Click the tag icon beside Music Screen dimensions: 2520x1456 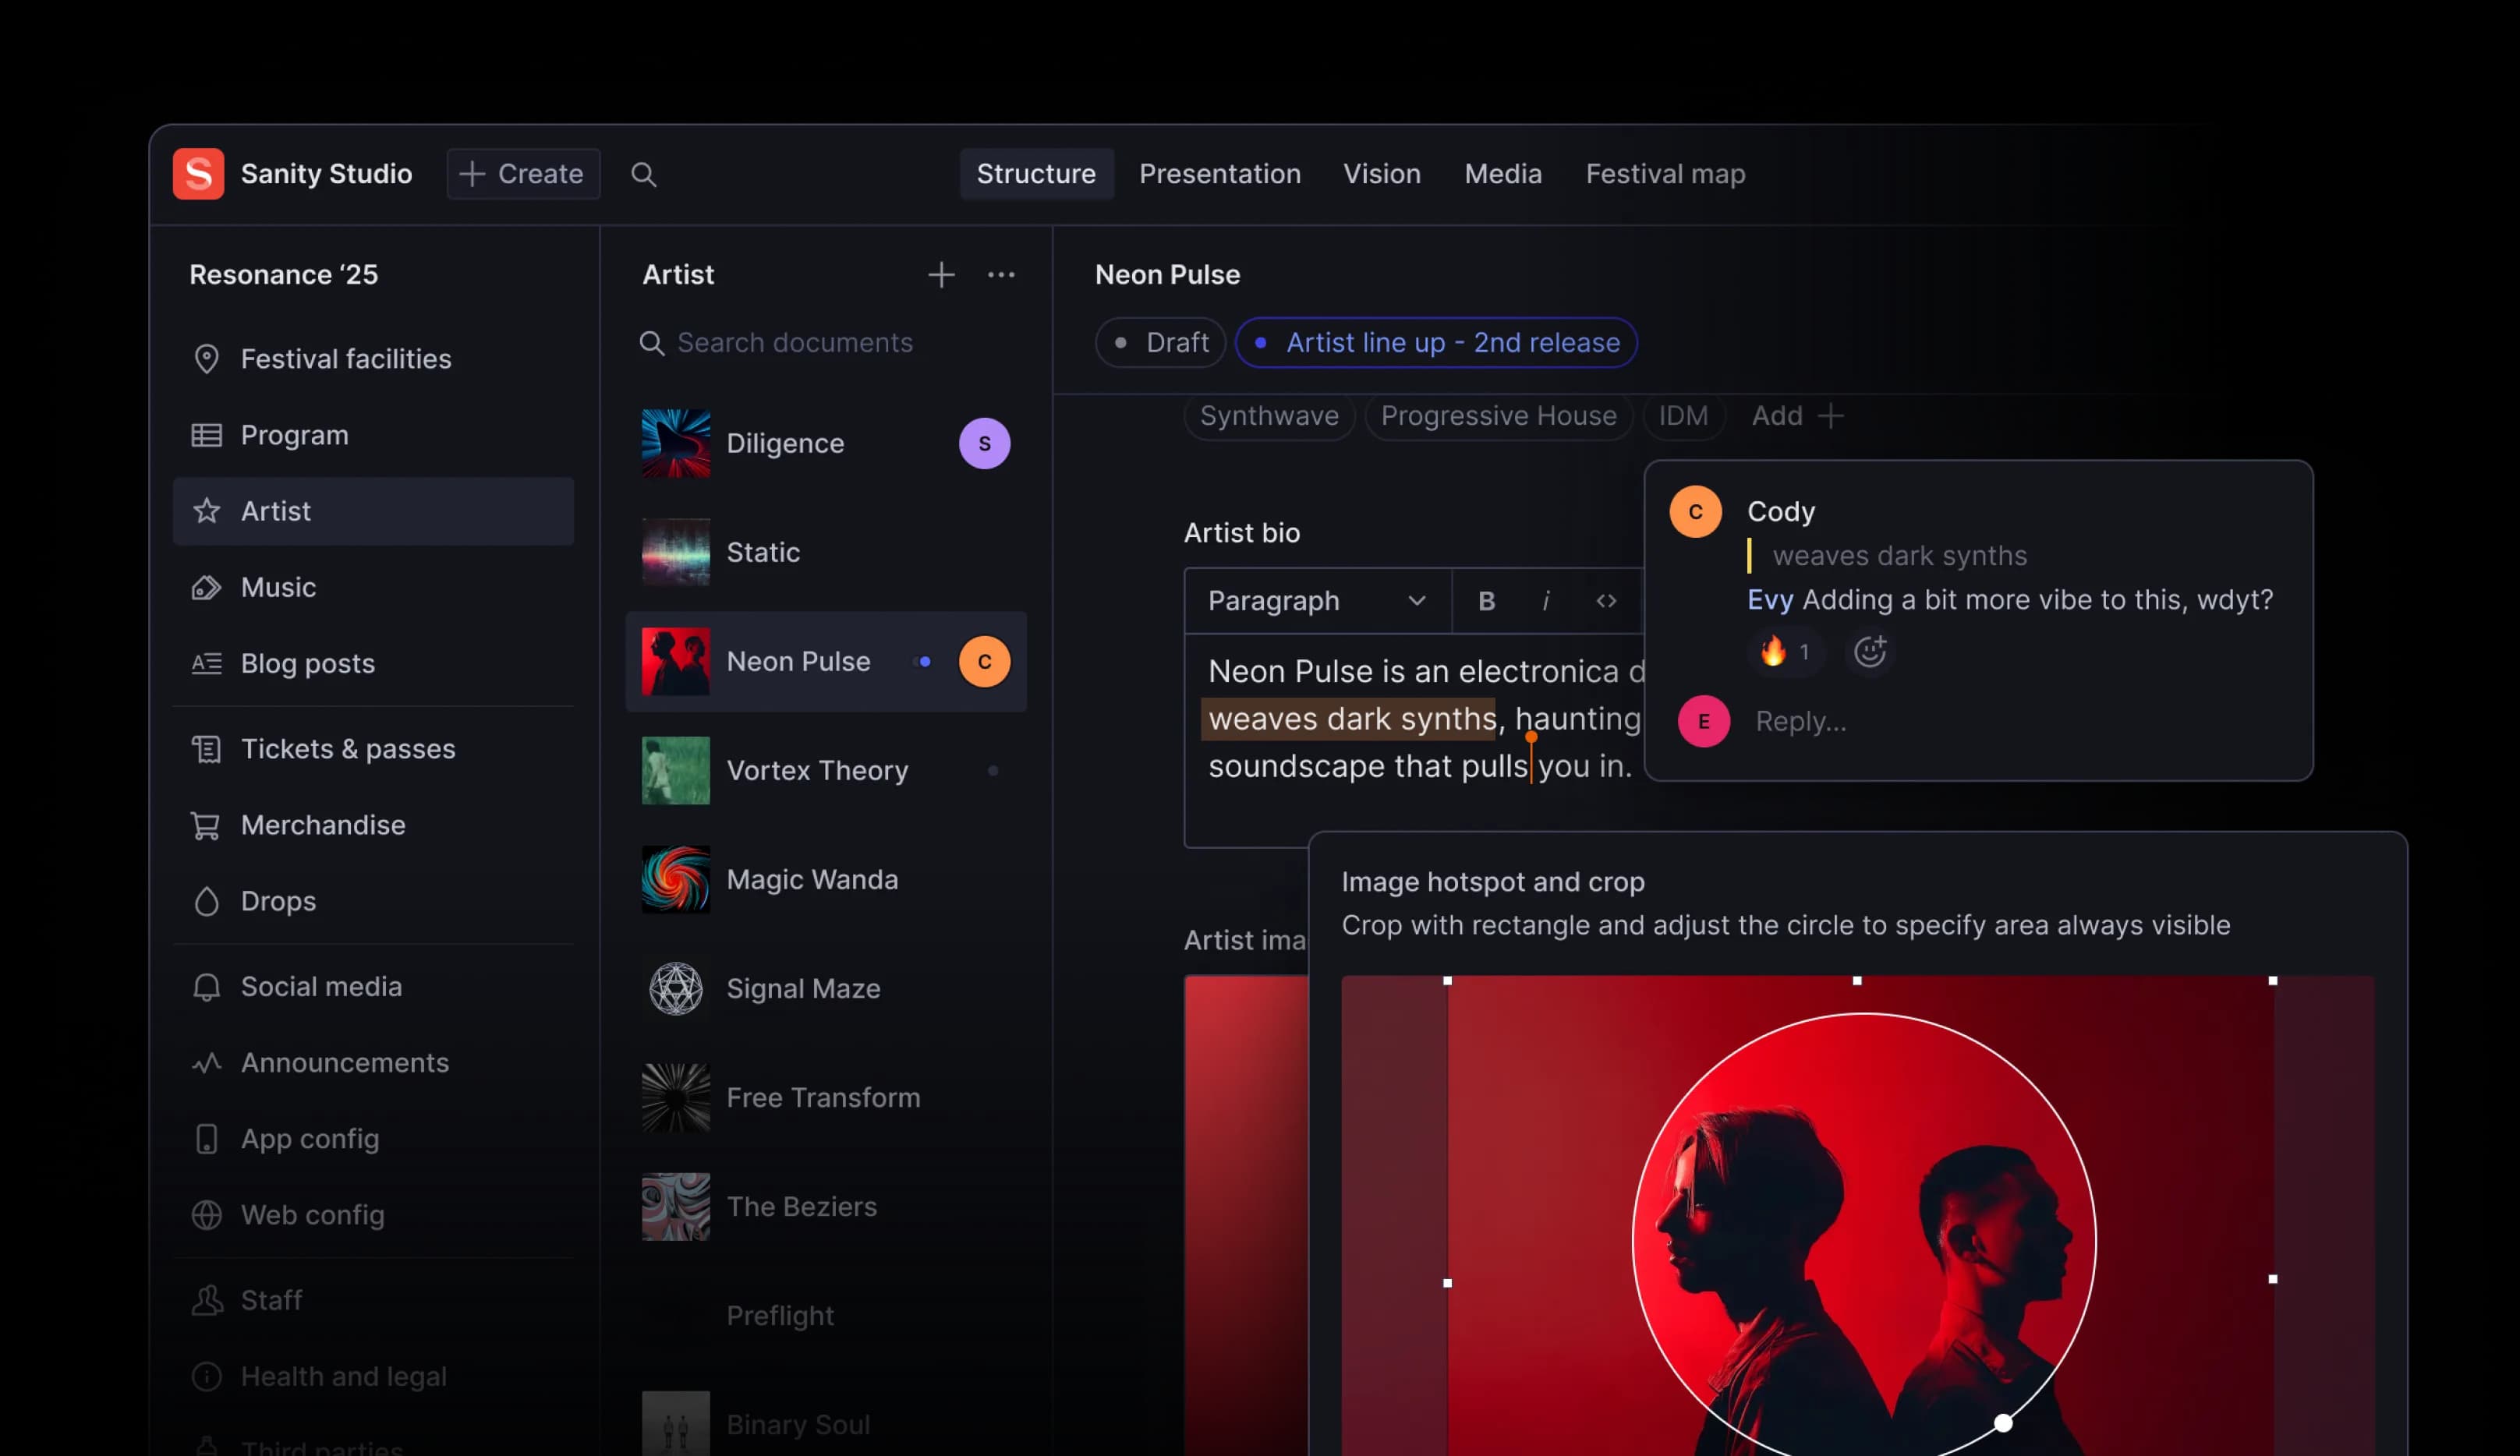click(x=206, y=588)
